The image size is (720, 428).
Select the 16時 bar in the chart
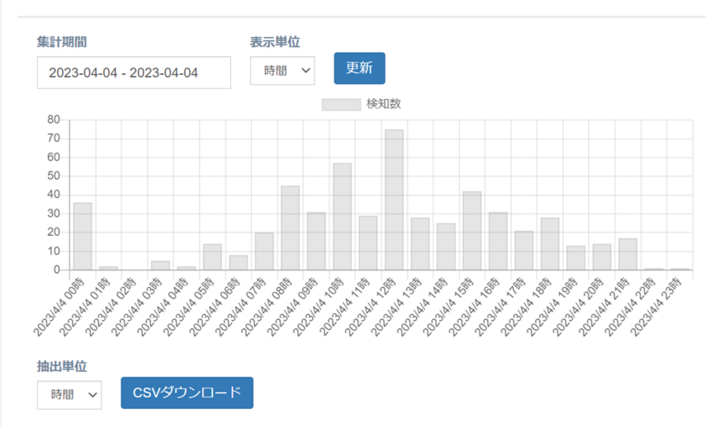498,241
